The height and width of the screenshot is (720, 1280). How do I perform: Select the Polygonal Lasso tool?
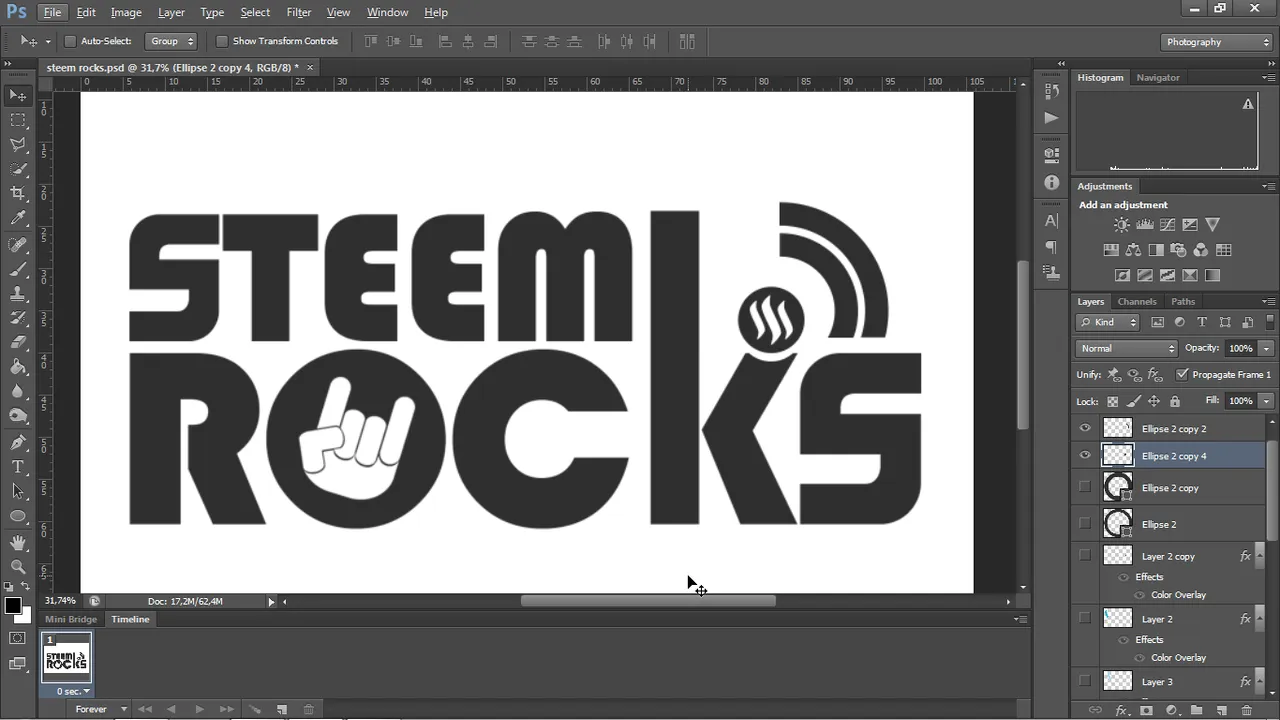pos(18,145)
